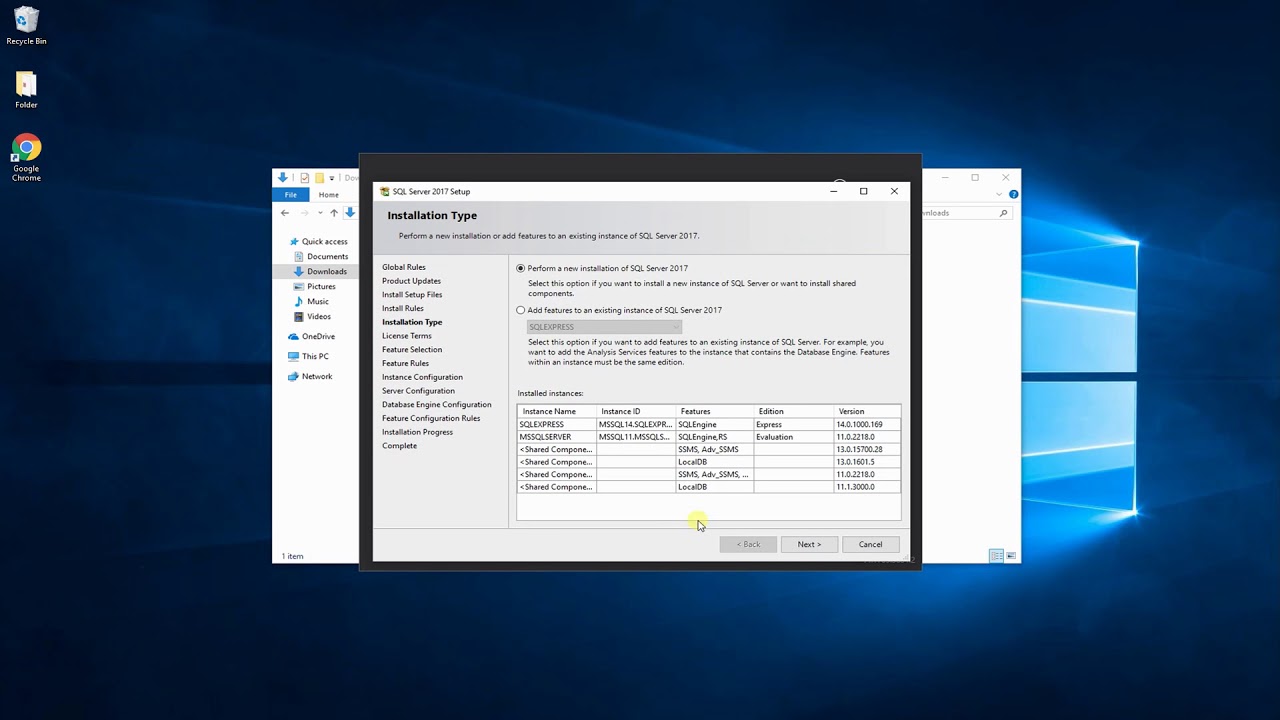Viewport: 1280px width, 720px height.
Task: Click the Version column header
Action: pos(867,411)
